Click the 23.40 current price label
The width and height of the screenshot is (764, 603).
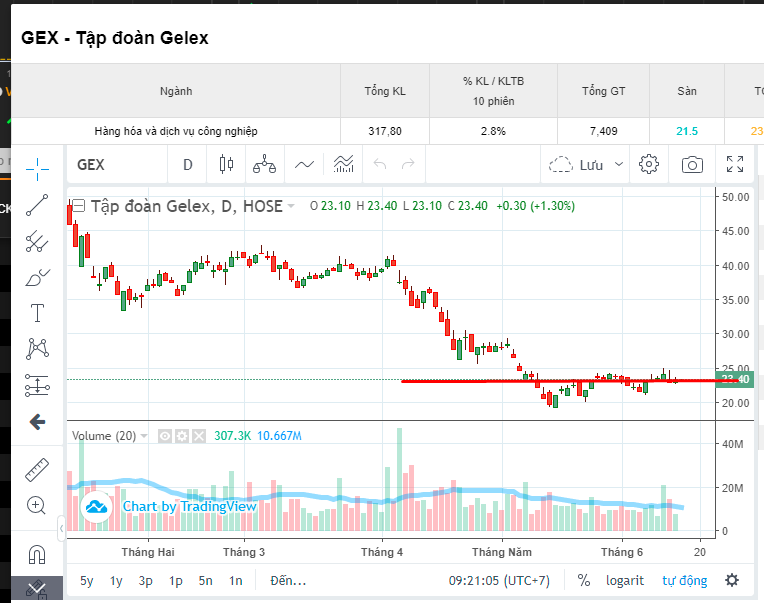pos(735,379)
